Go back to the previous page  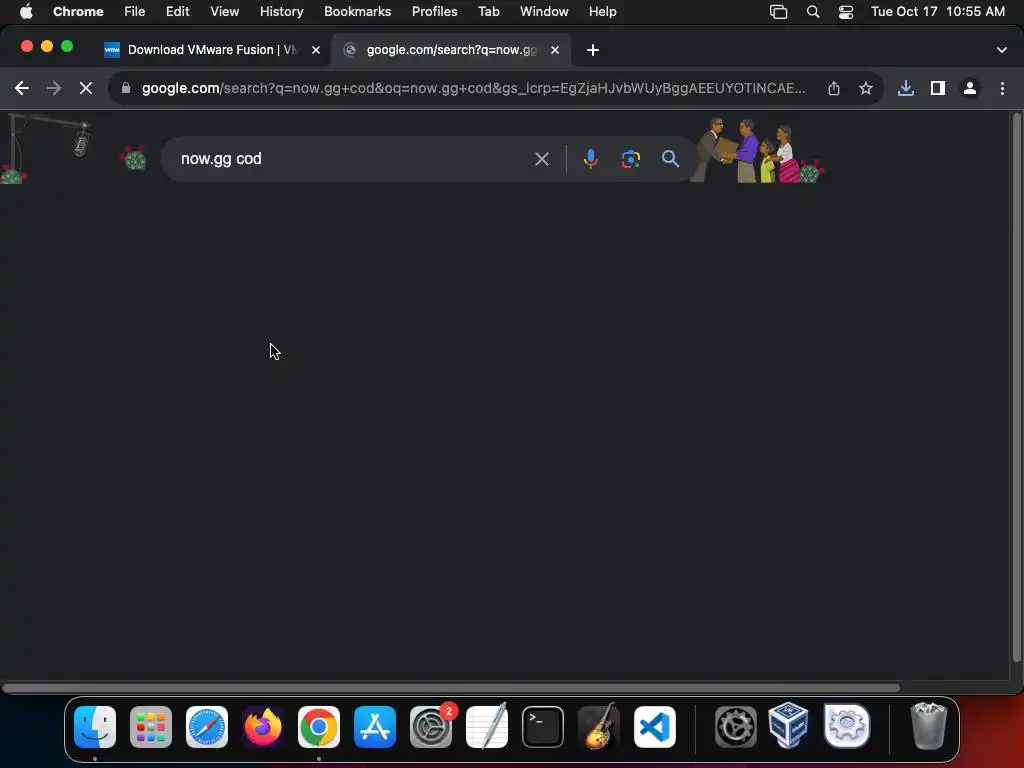(22, 88)
